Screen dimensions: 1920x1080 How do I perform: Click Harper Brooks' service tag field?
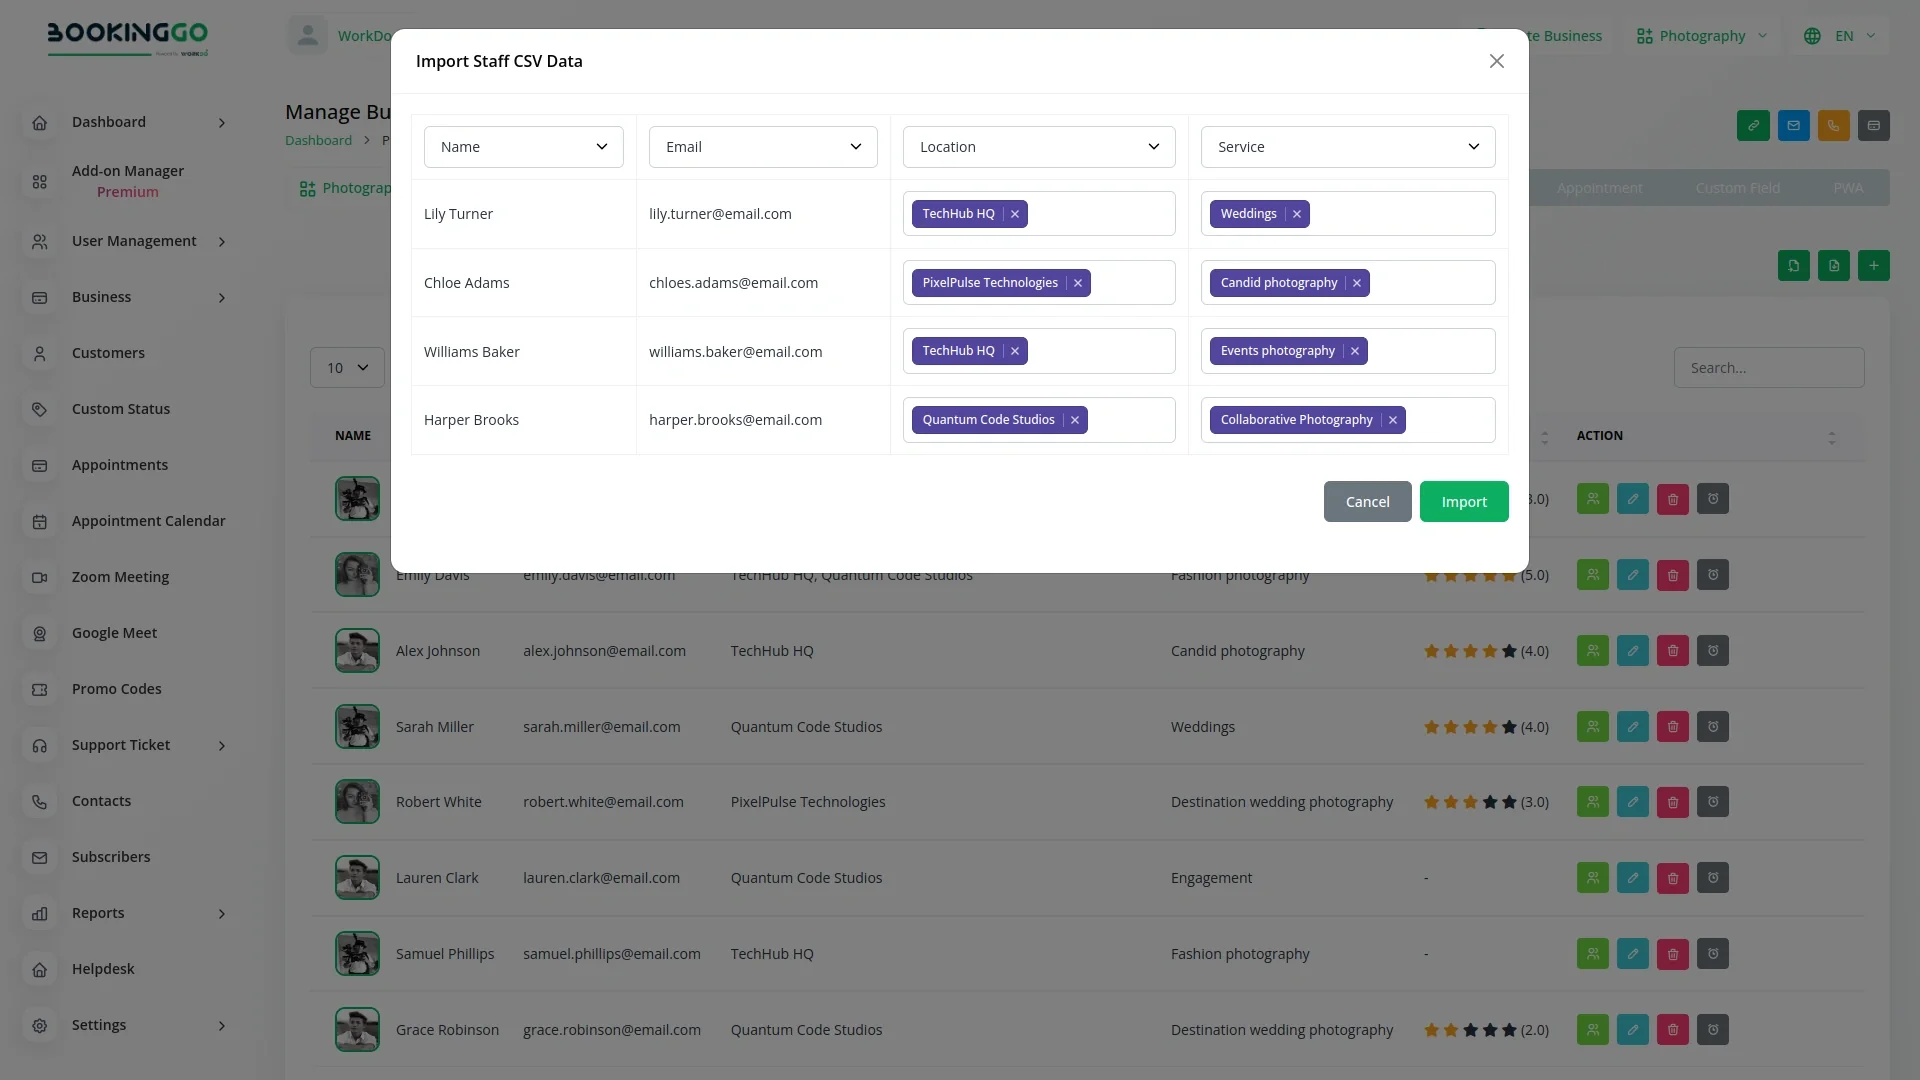[x=1448, y=420]
